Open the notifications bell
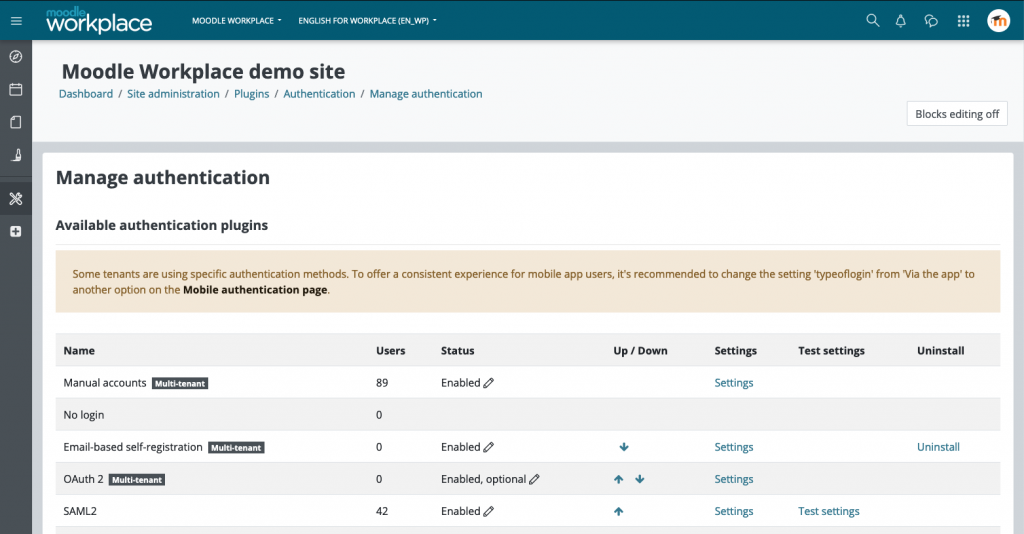 pos(901,21)
